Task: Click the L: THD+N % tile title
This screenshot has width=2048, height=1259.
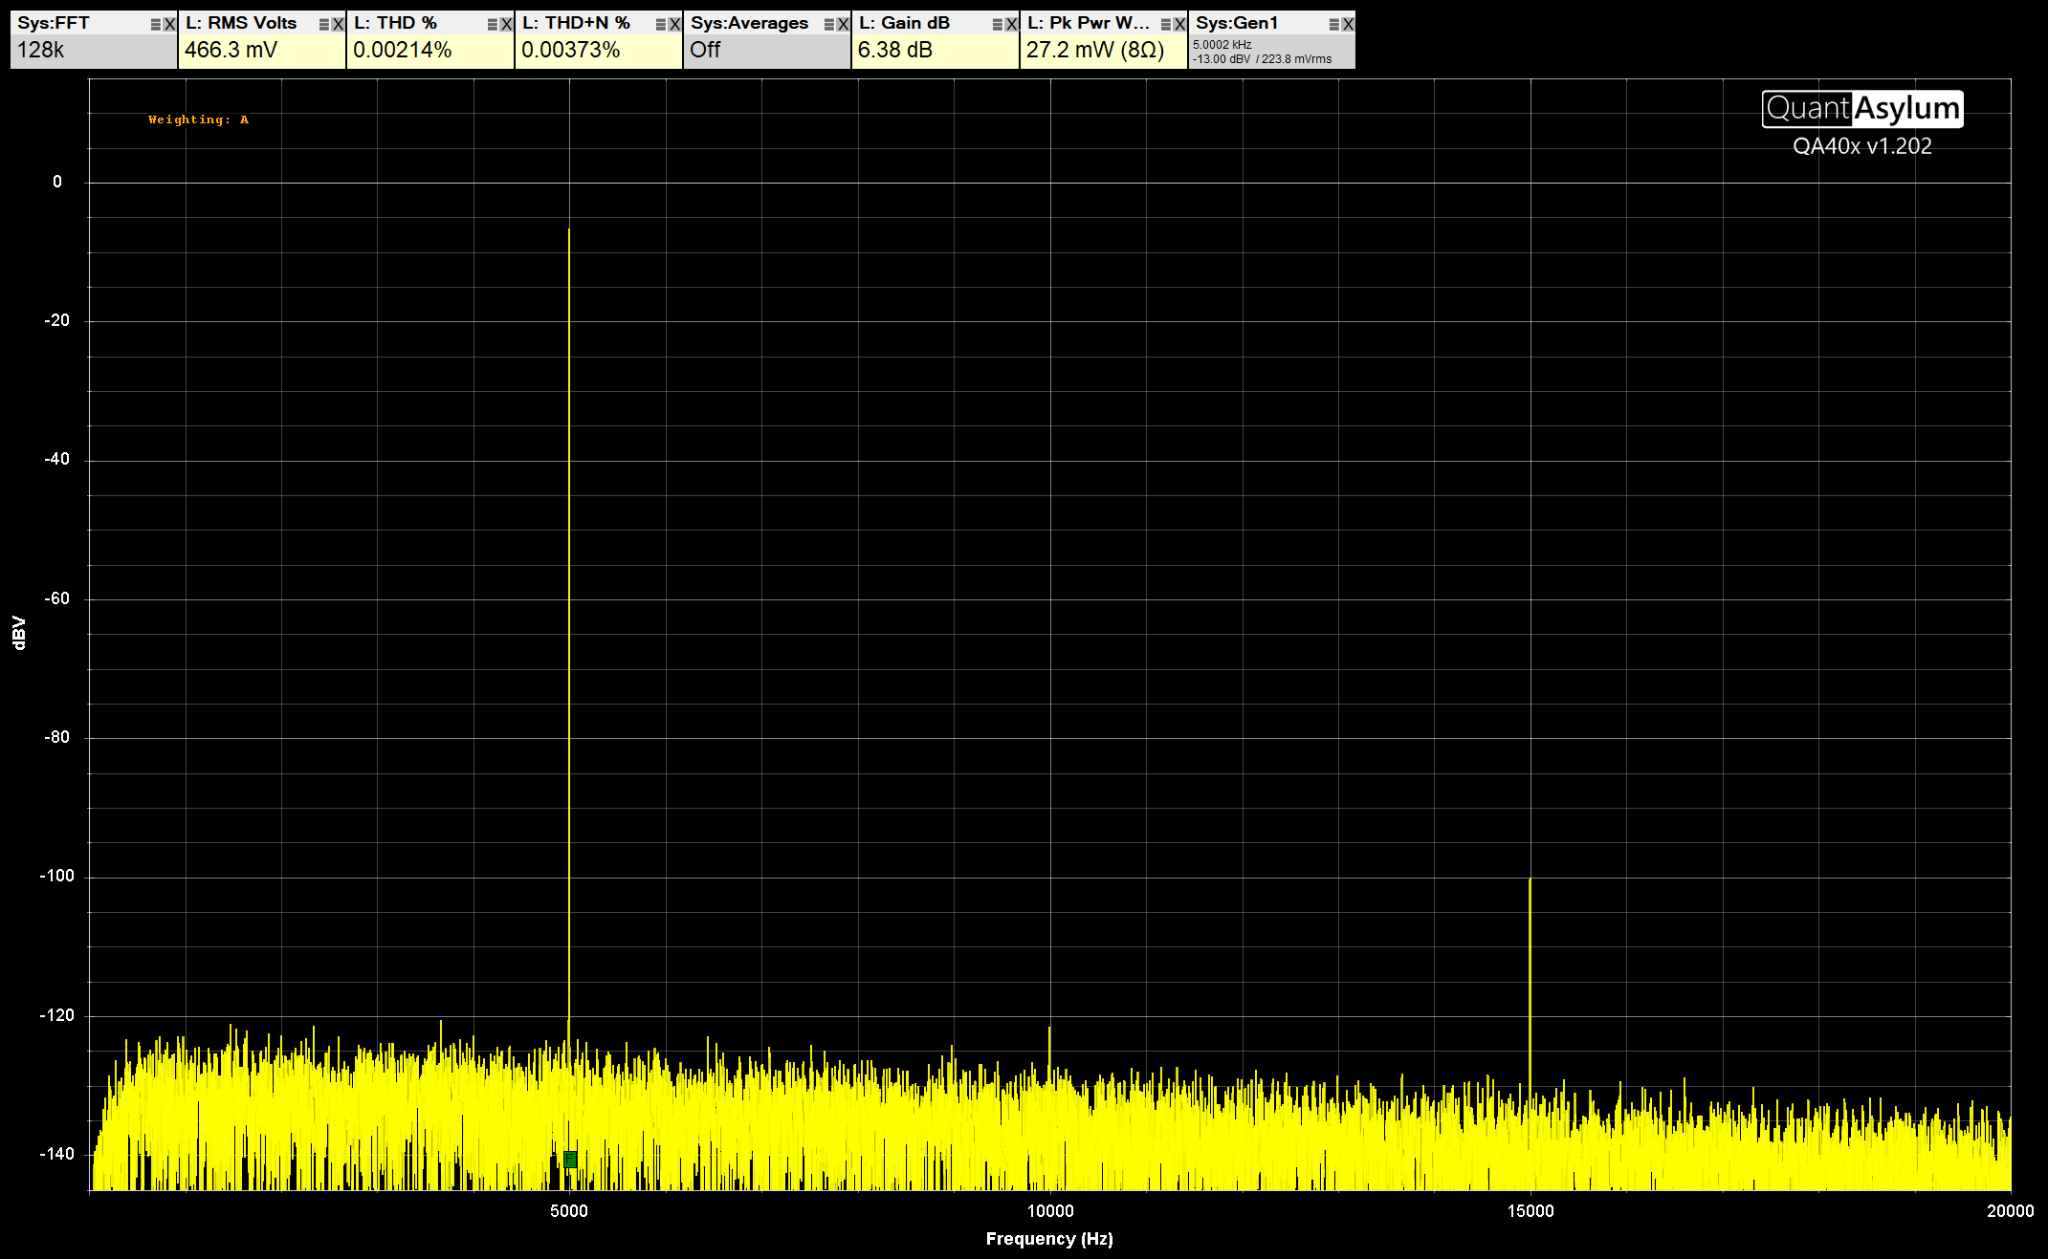Action: [576, 23]
